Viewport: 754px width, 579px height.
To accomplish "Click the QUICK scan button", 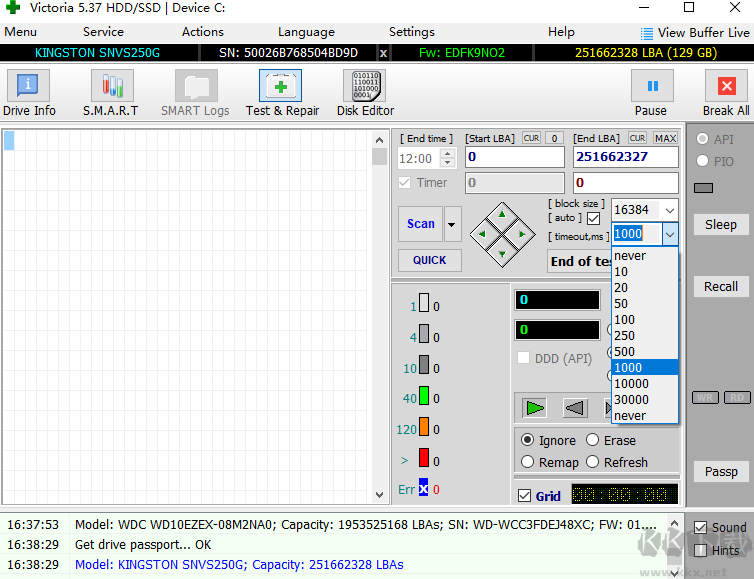I will (429, 260).
